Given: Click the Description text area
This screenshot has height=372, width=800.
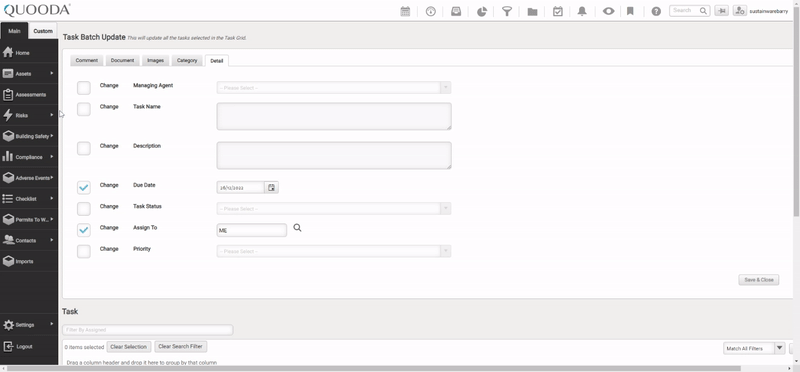Looking at the screenshot, I should [334, 155].
